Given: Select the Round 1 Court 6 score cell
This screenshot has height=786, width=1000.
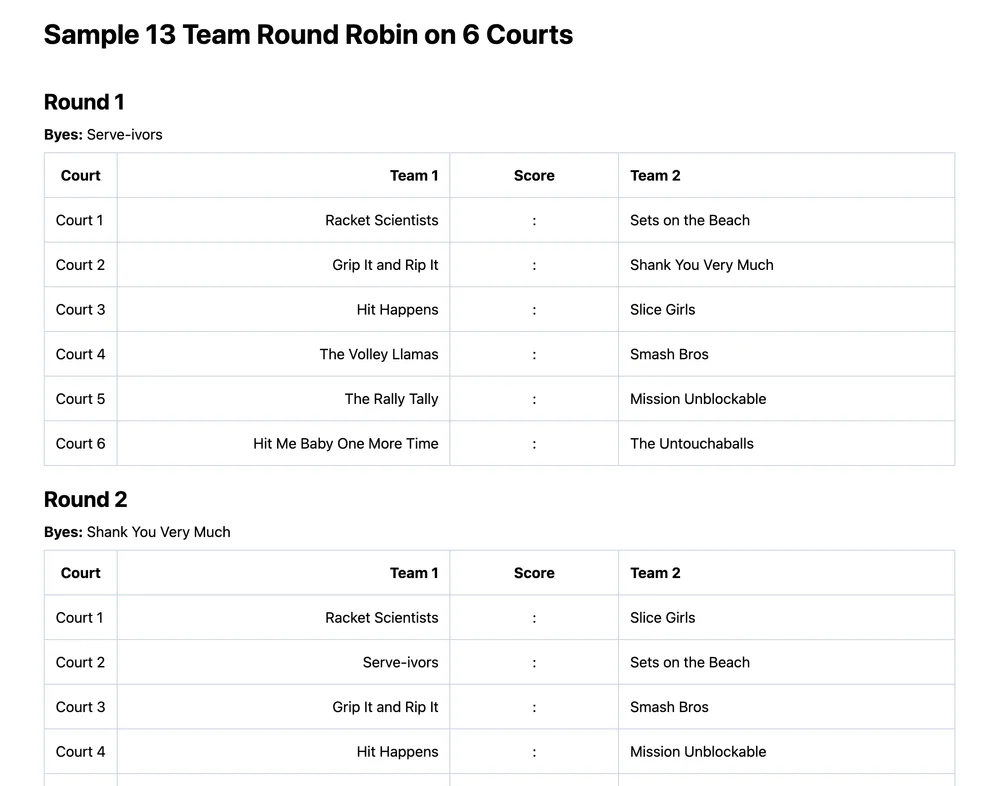Looking at the screenshot, I should [534, 444].
